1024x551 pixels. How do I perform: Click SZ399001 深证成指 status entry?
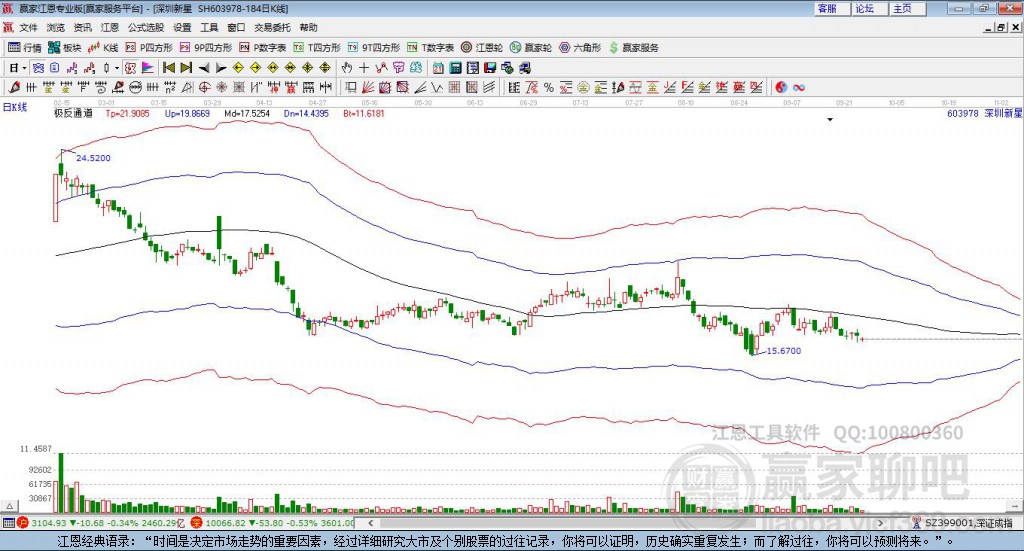coord(963,523)
